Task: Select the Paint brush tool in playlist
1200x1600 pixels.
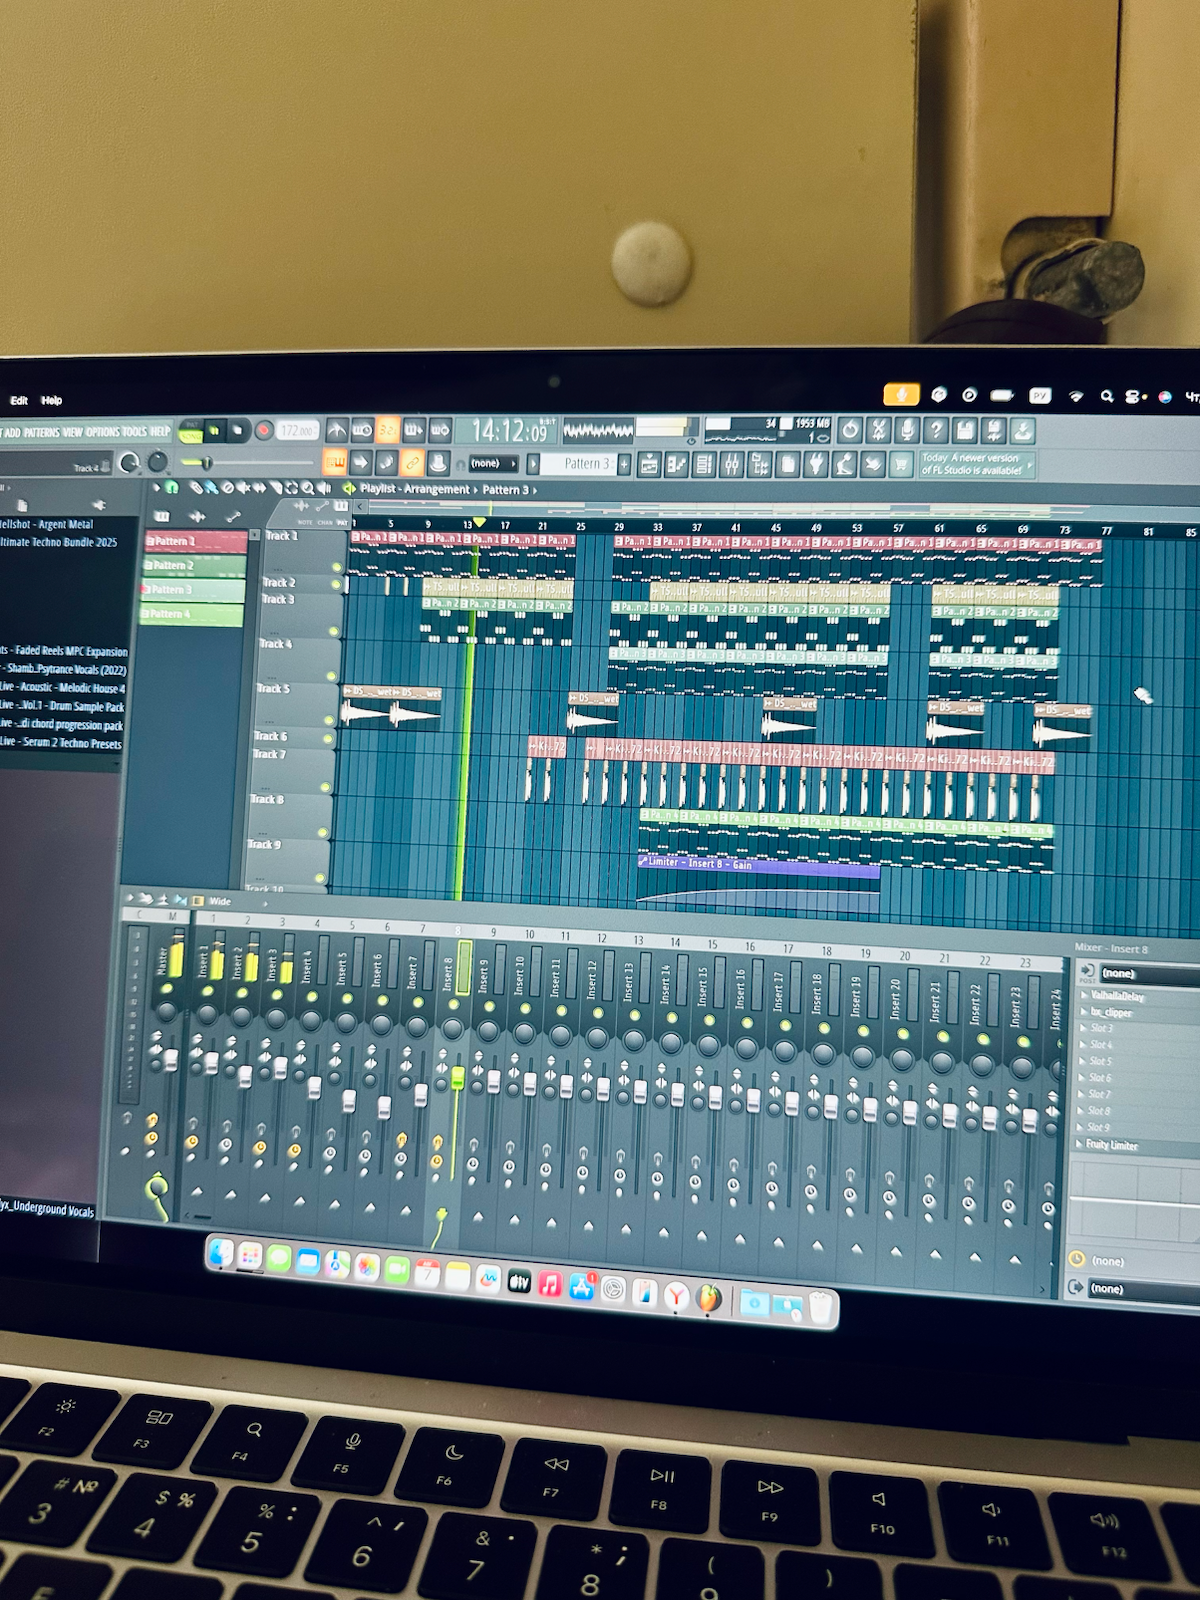Action: click(x=212, y=489)
